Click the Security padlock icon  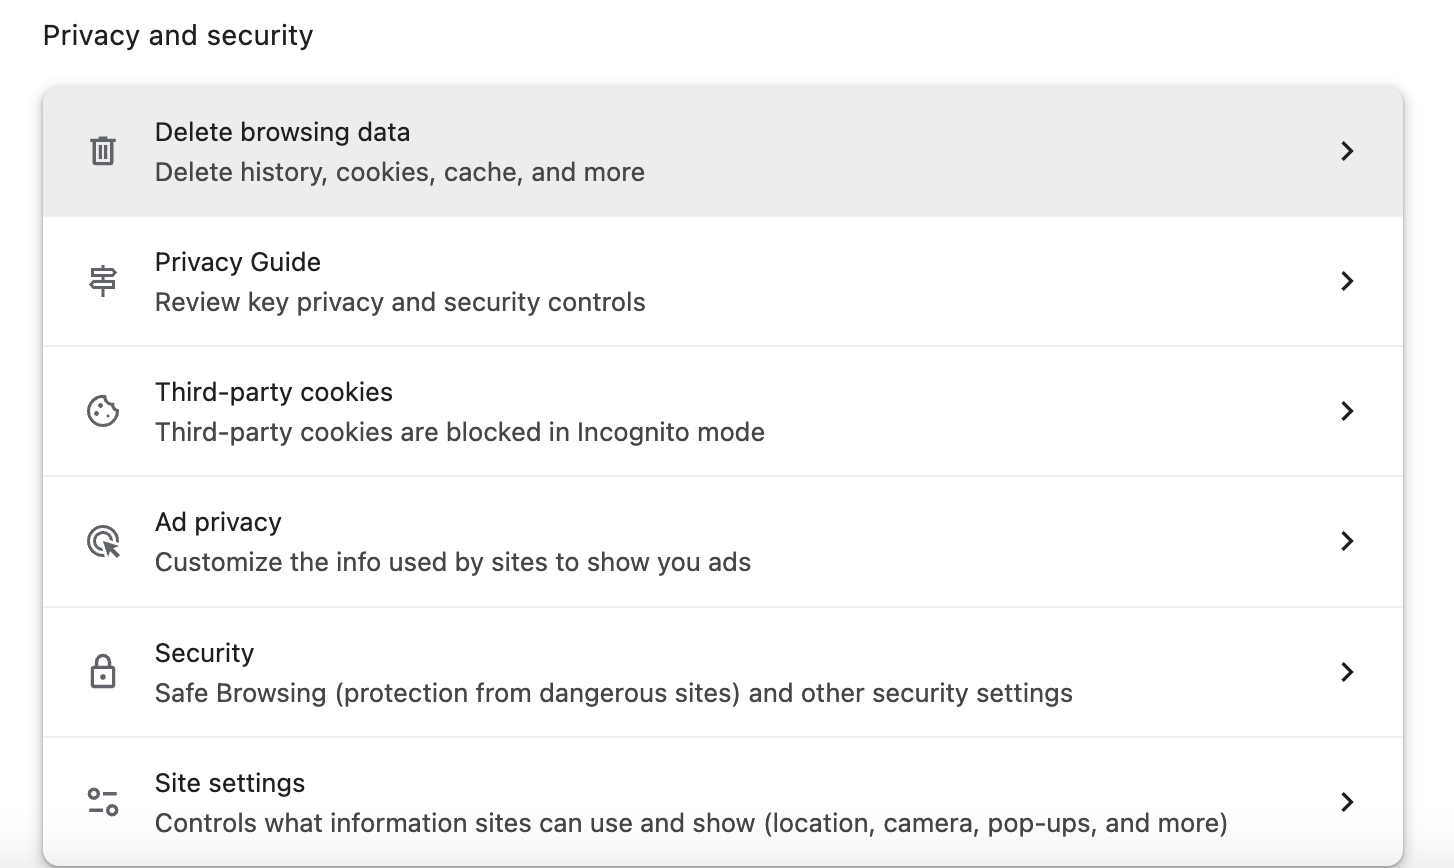102,671
